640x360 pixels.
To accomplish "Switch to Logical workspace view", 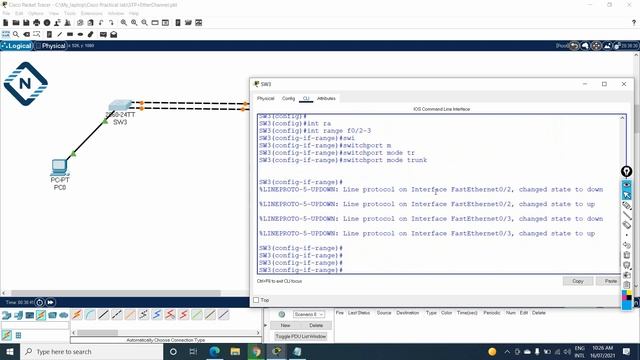I will pos(16,46).
